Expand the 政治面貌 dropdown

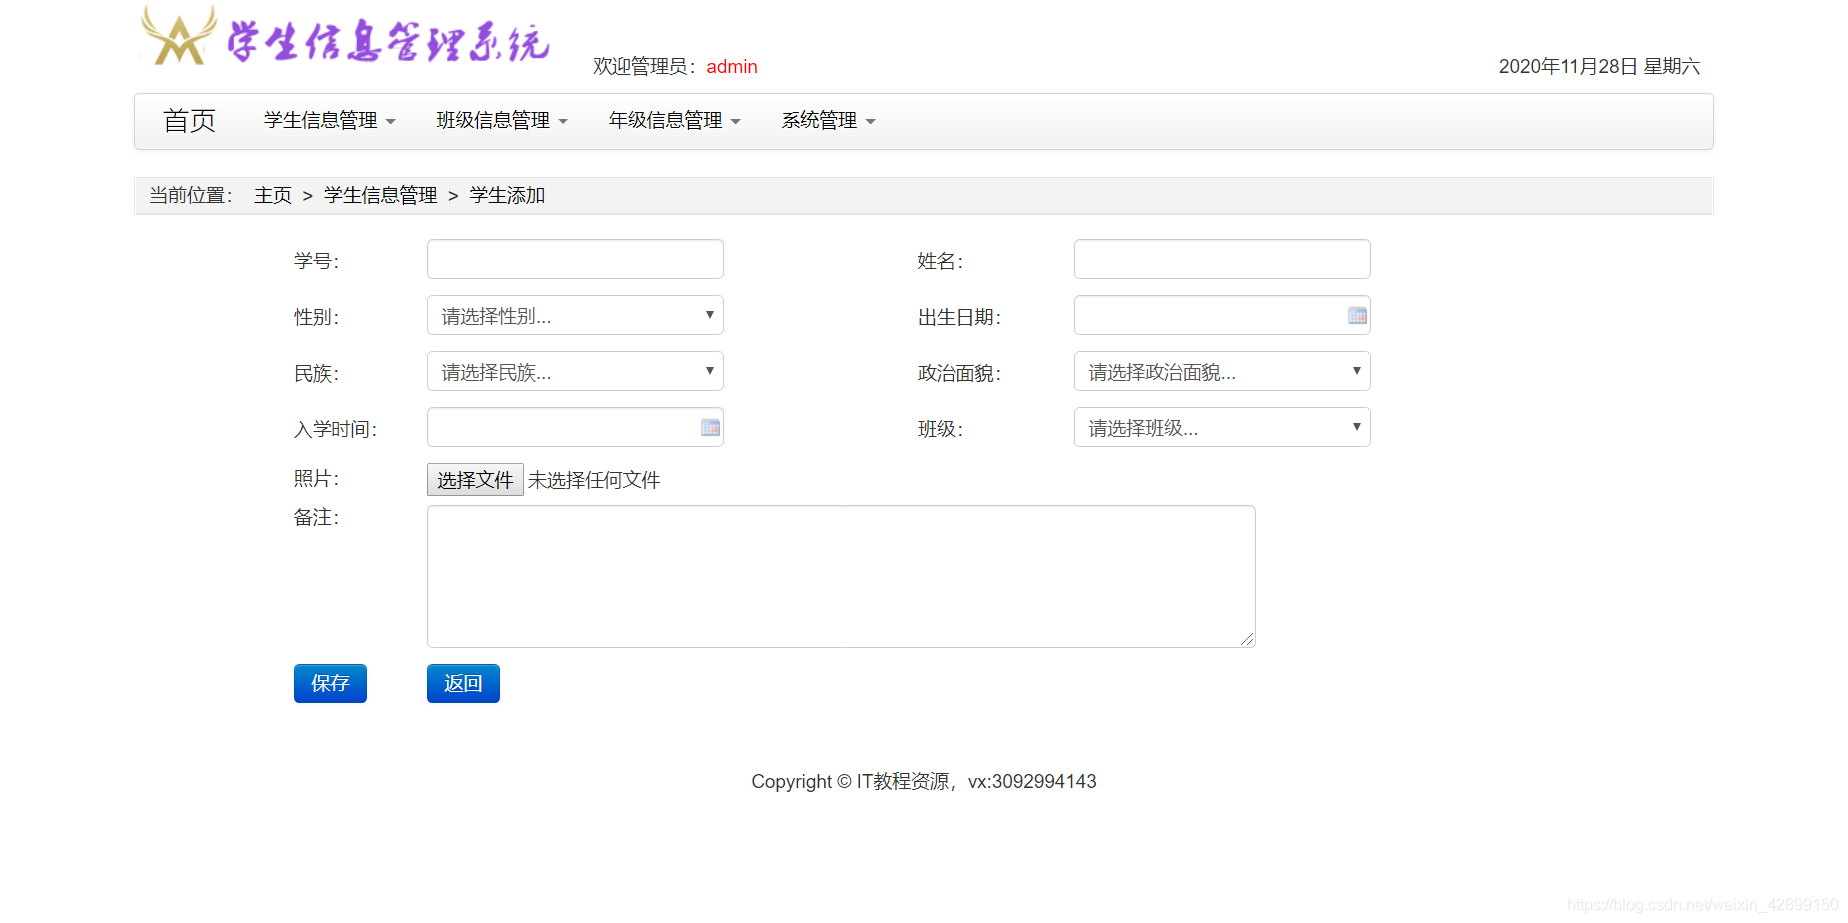pos(1222,371)
